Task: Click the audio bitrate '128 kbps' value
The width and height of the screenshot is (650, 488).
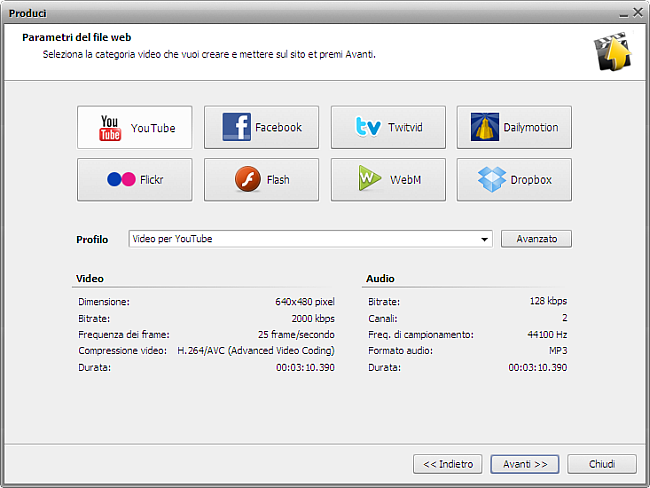Action: (x=548, y=301)
